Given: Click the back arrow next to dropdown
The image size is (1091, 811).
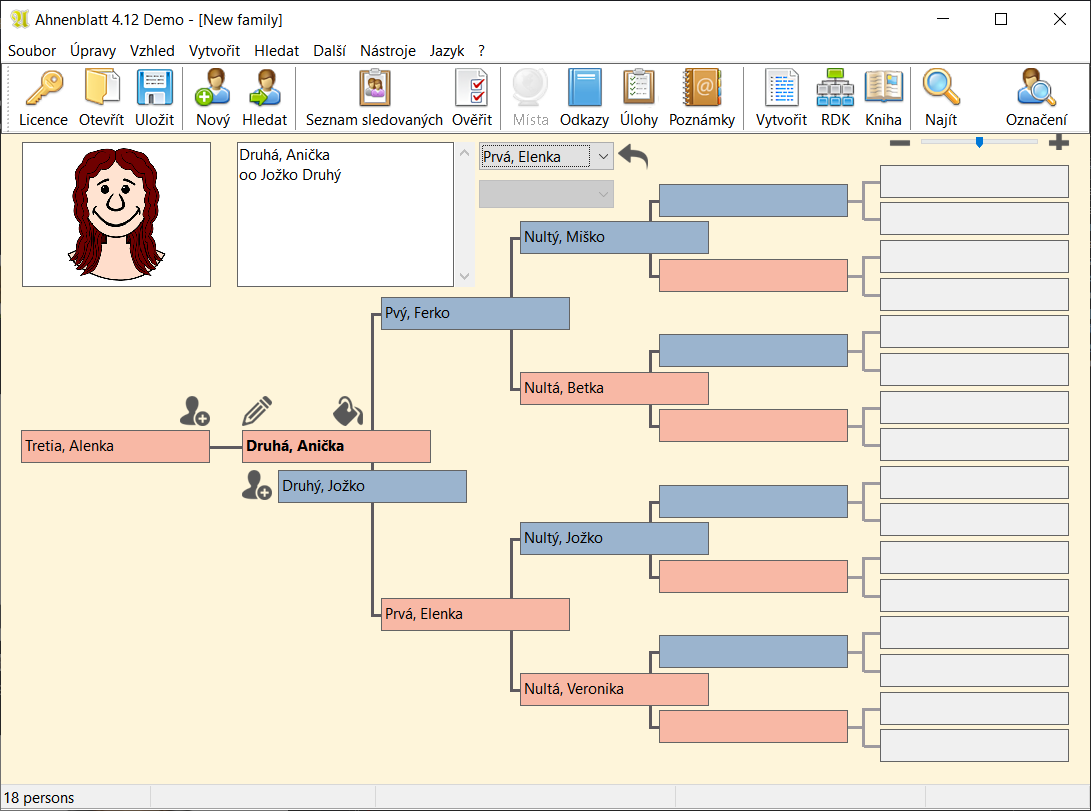Looking at the screenshot, I should pos(633,157).
